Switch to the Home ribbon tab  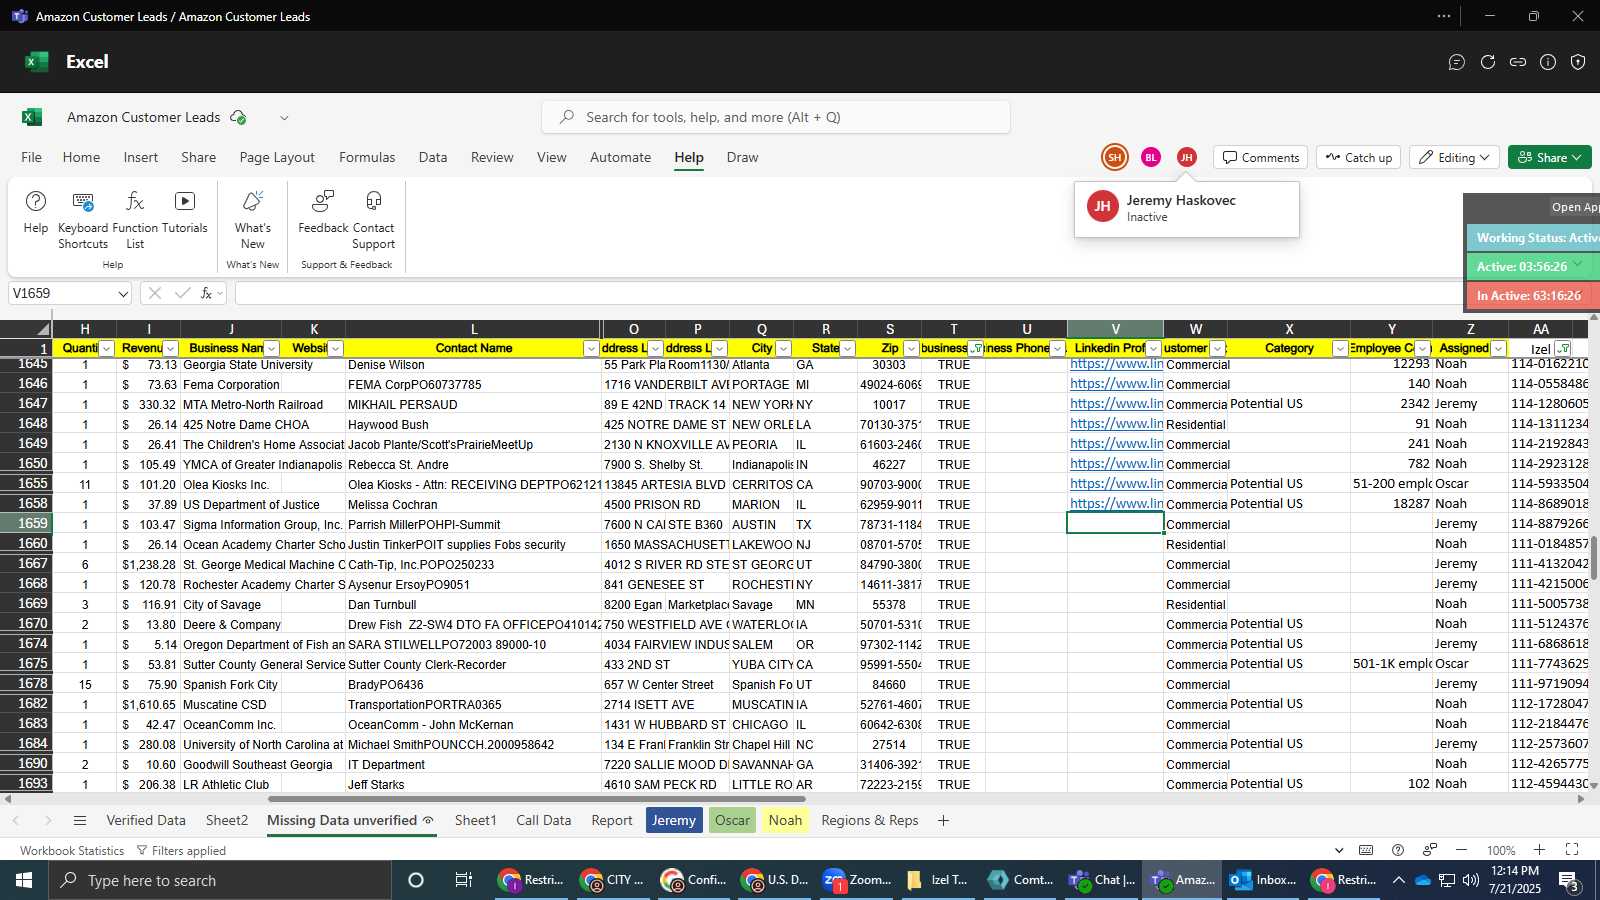click(x=81, y=157)
